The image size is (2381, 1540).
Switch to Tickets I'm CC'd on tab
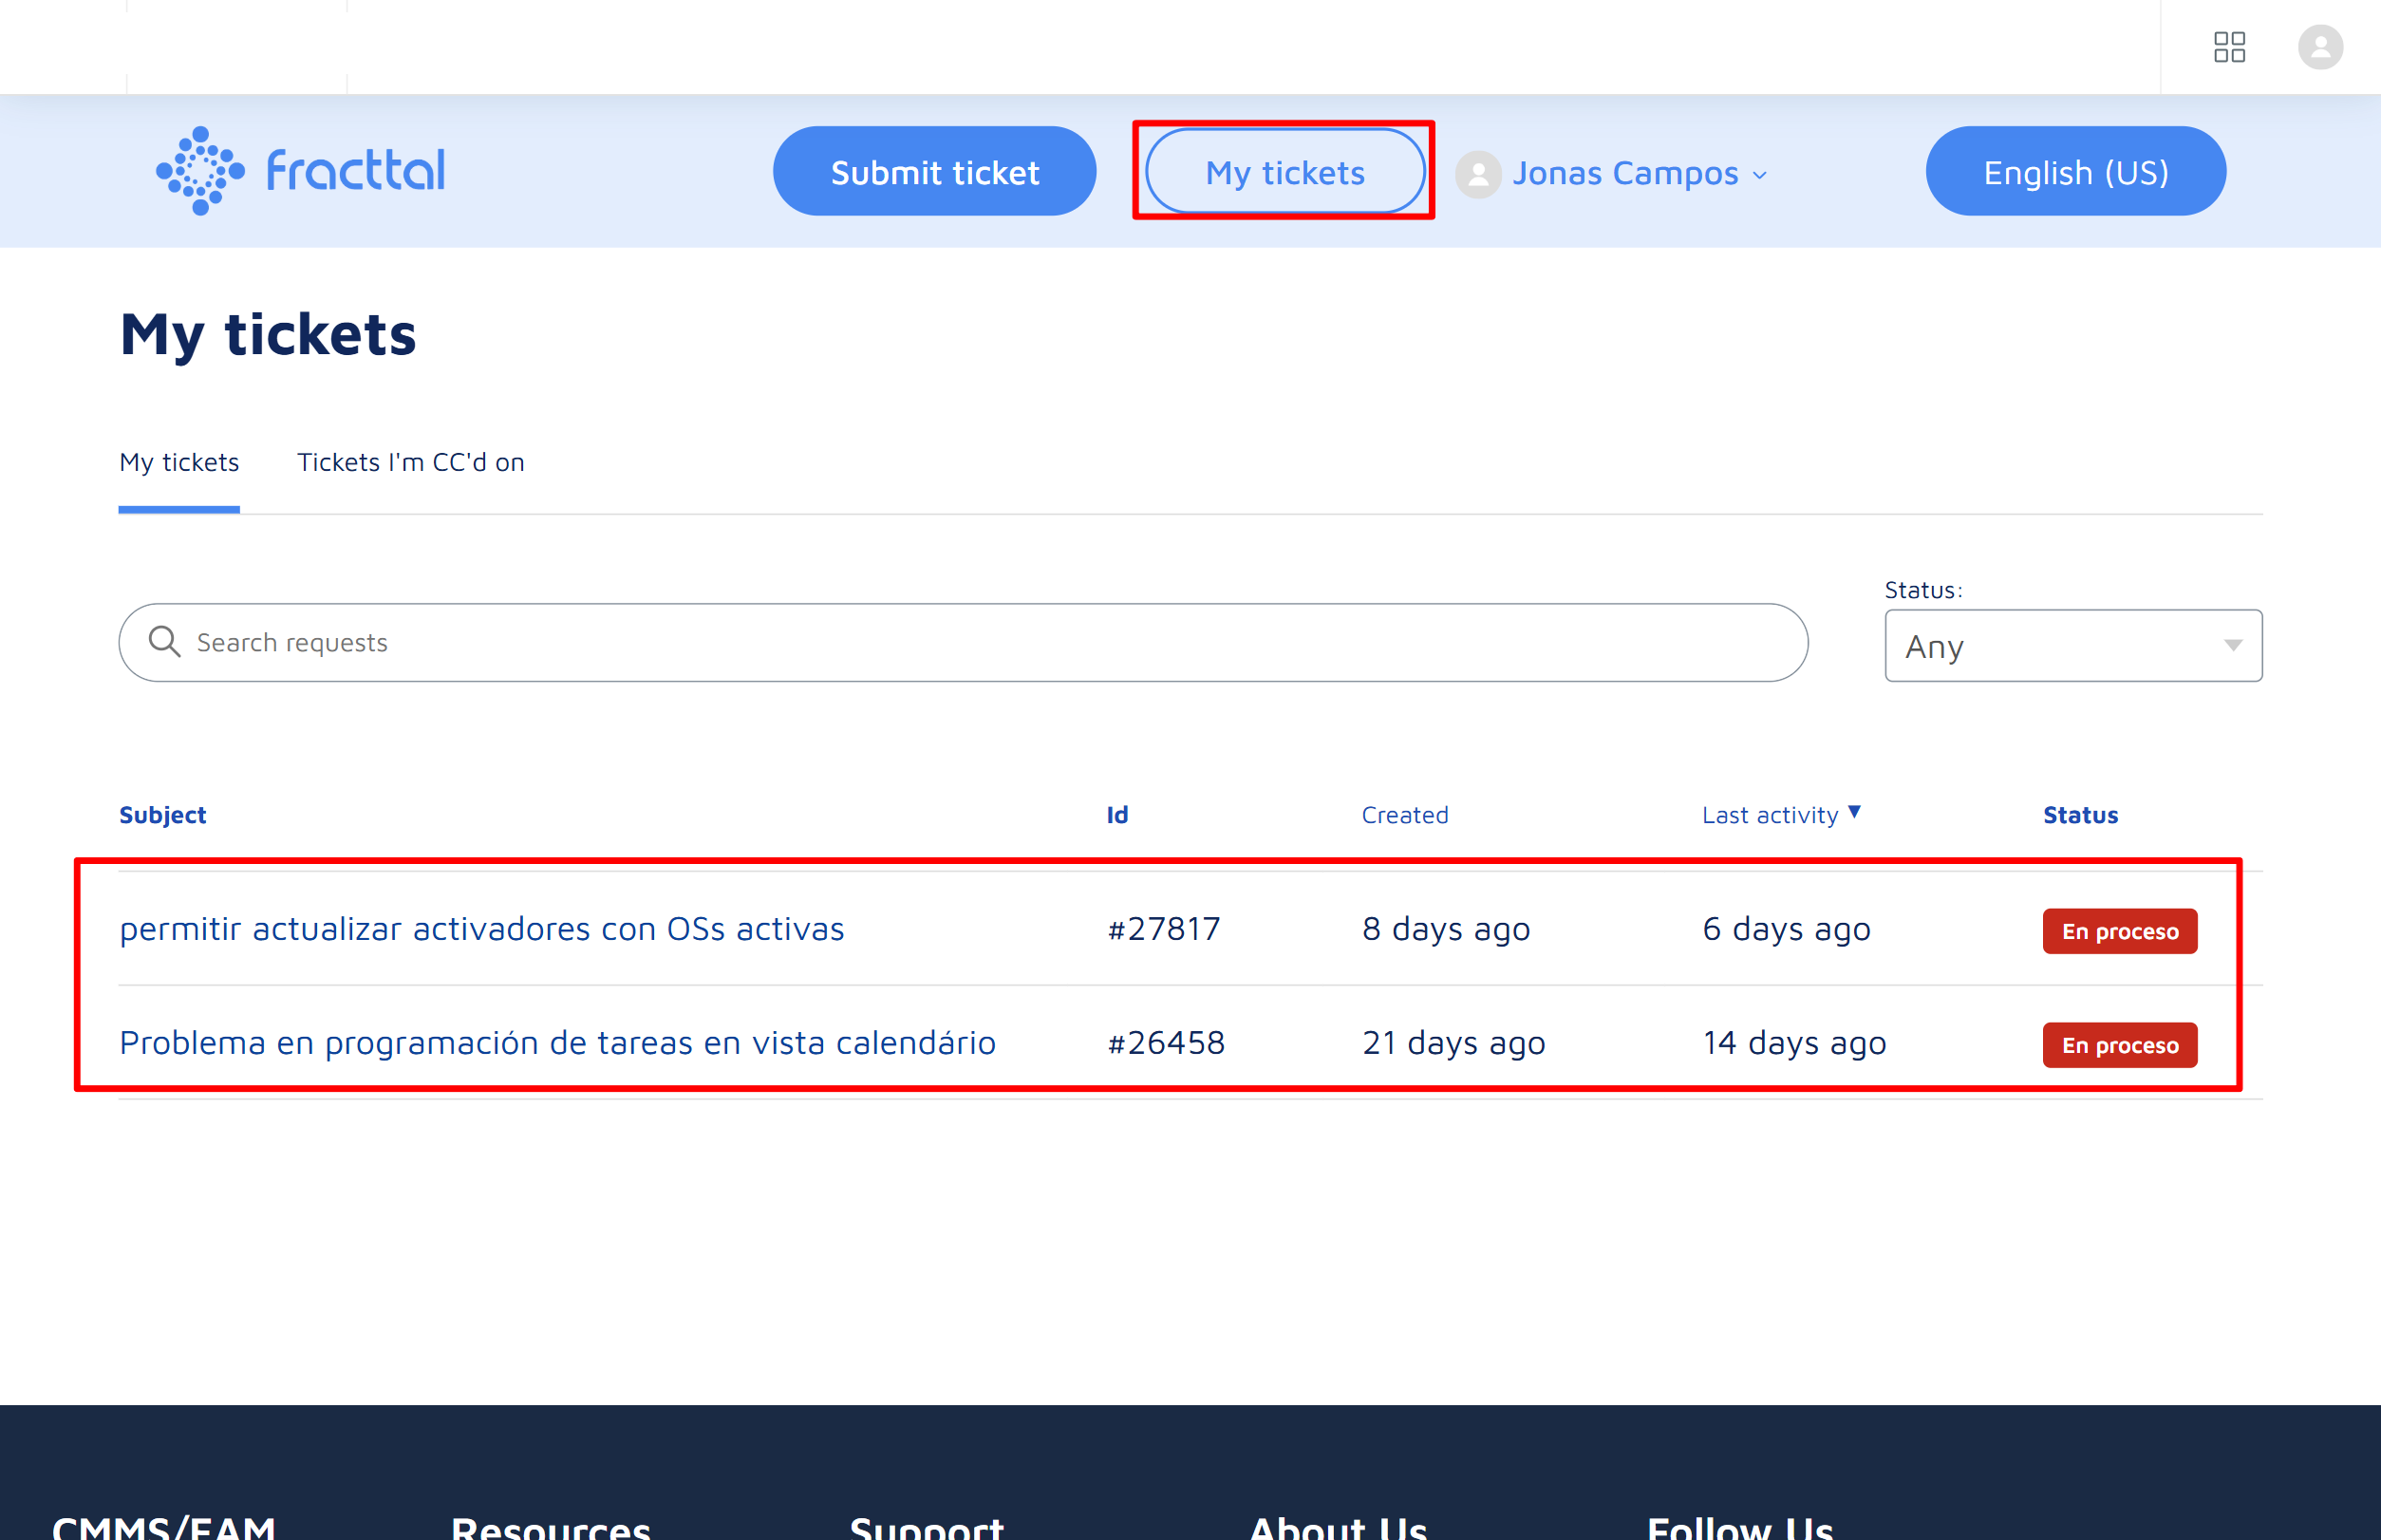411,462
